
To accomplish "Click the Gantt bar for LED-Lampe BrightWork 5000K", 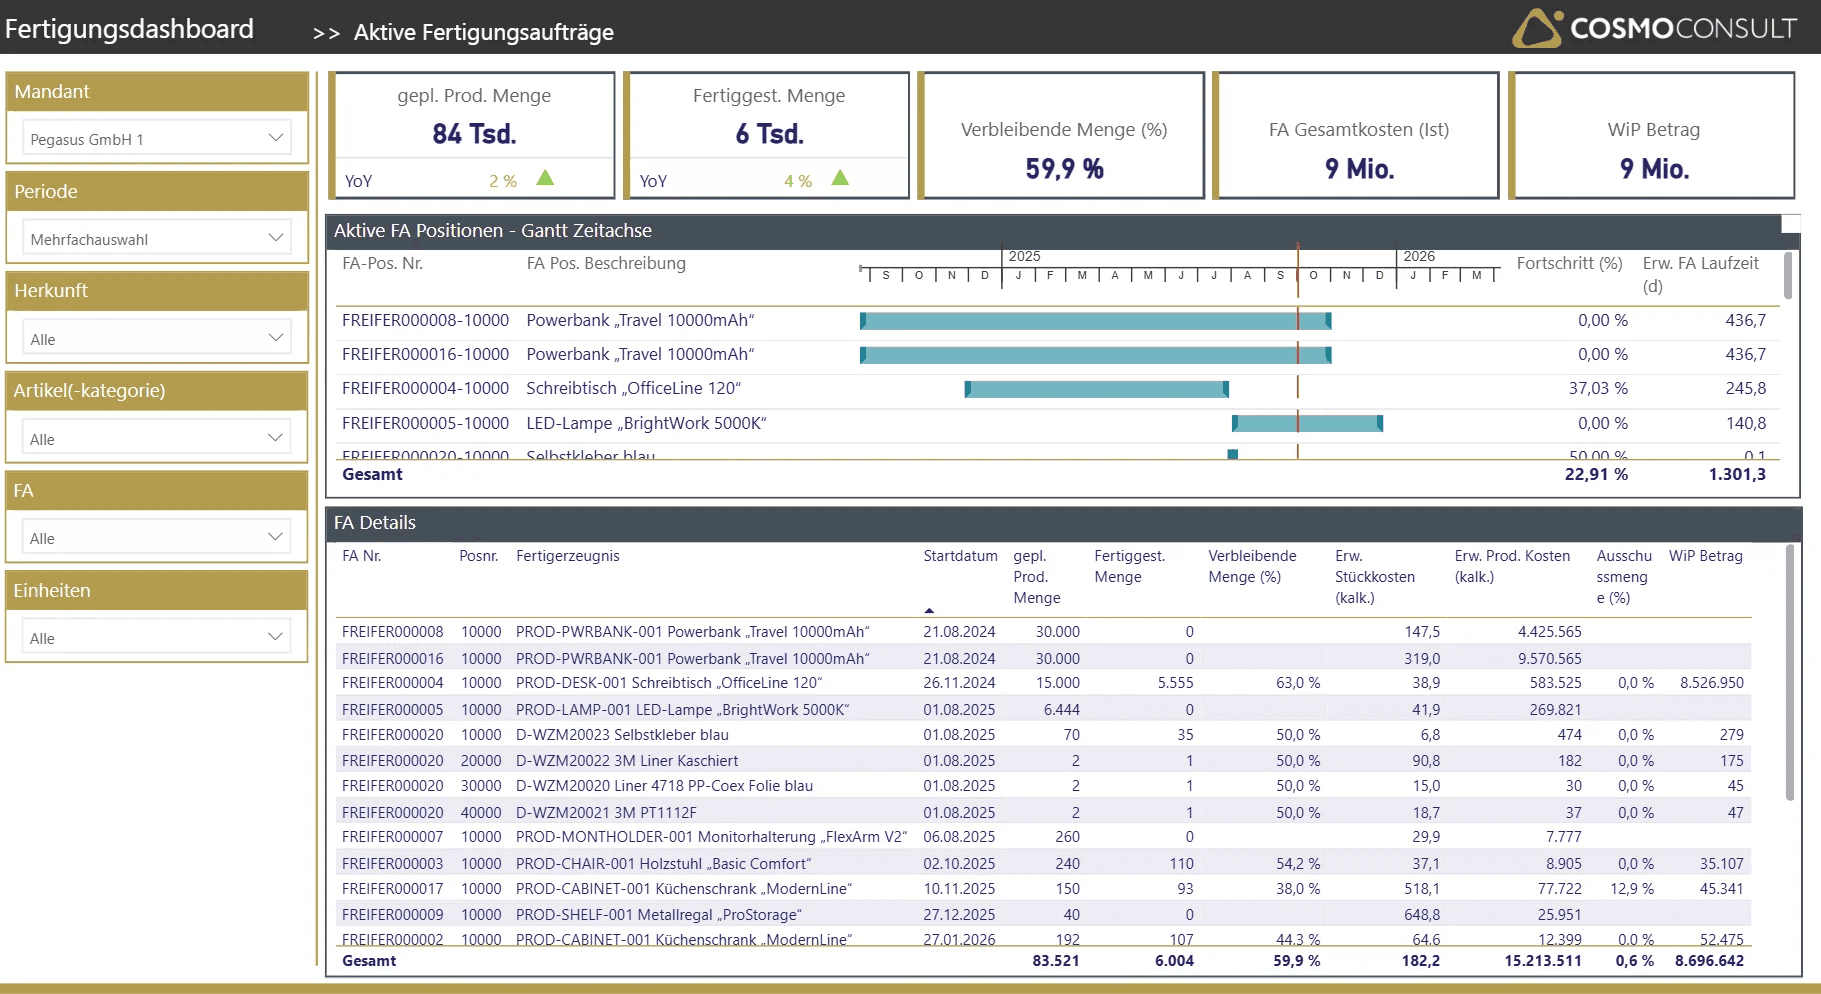I will tap(1307, 423).
